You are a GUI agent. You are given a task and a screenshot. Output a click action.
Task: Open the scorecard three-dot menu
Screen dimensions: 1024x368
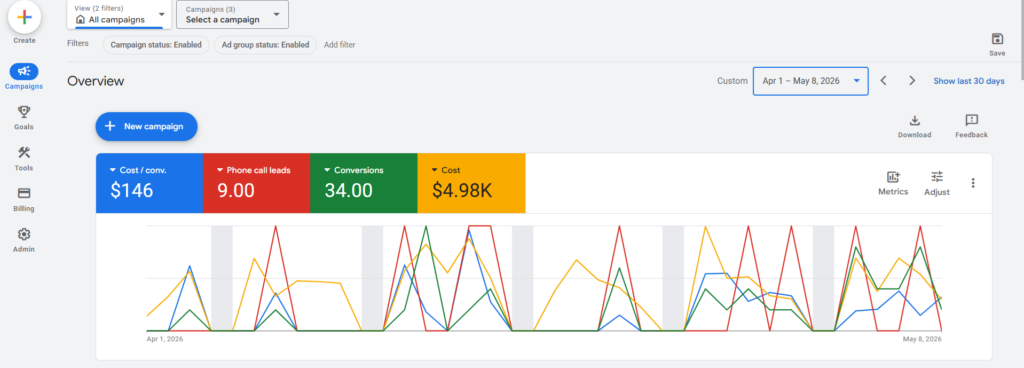(973, 183)
